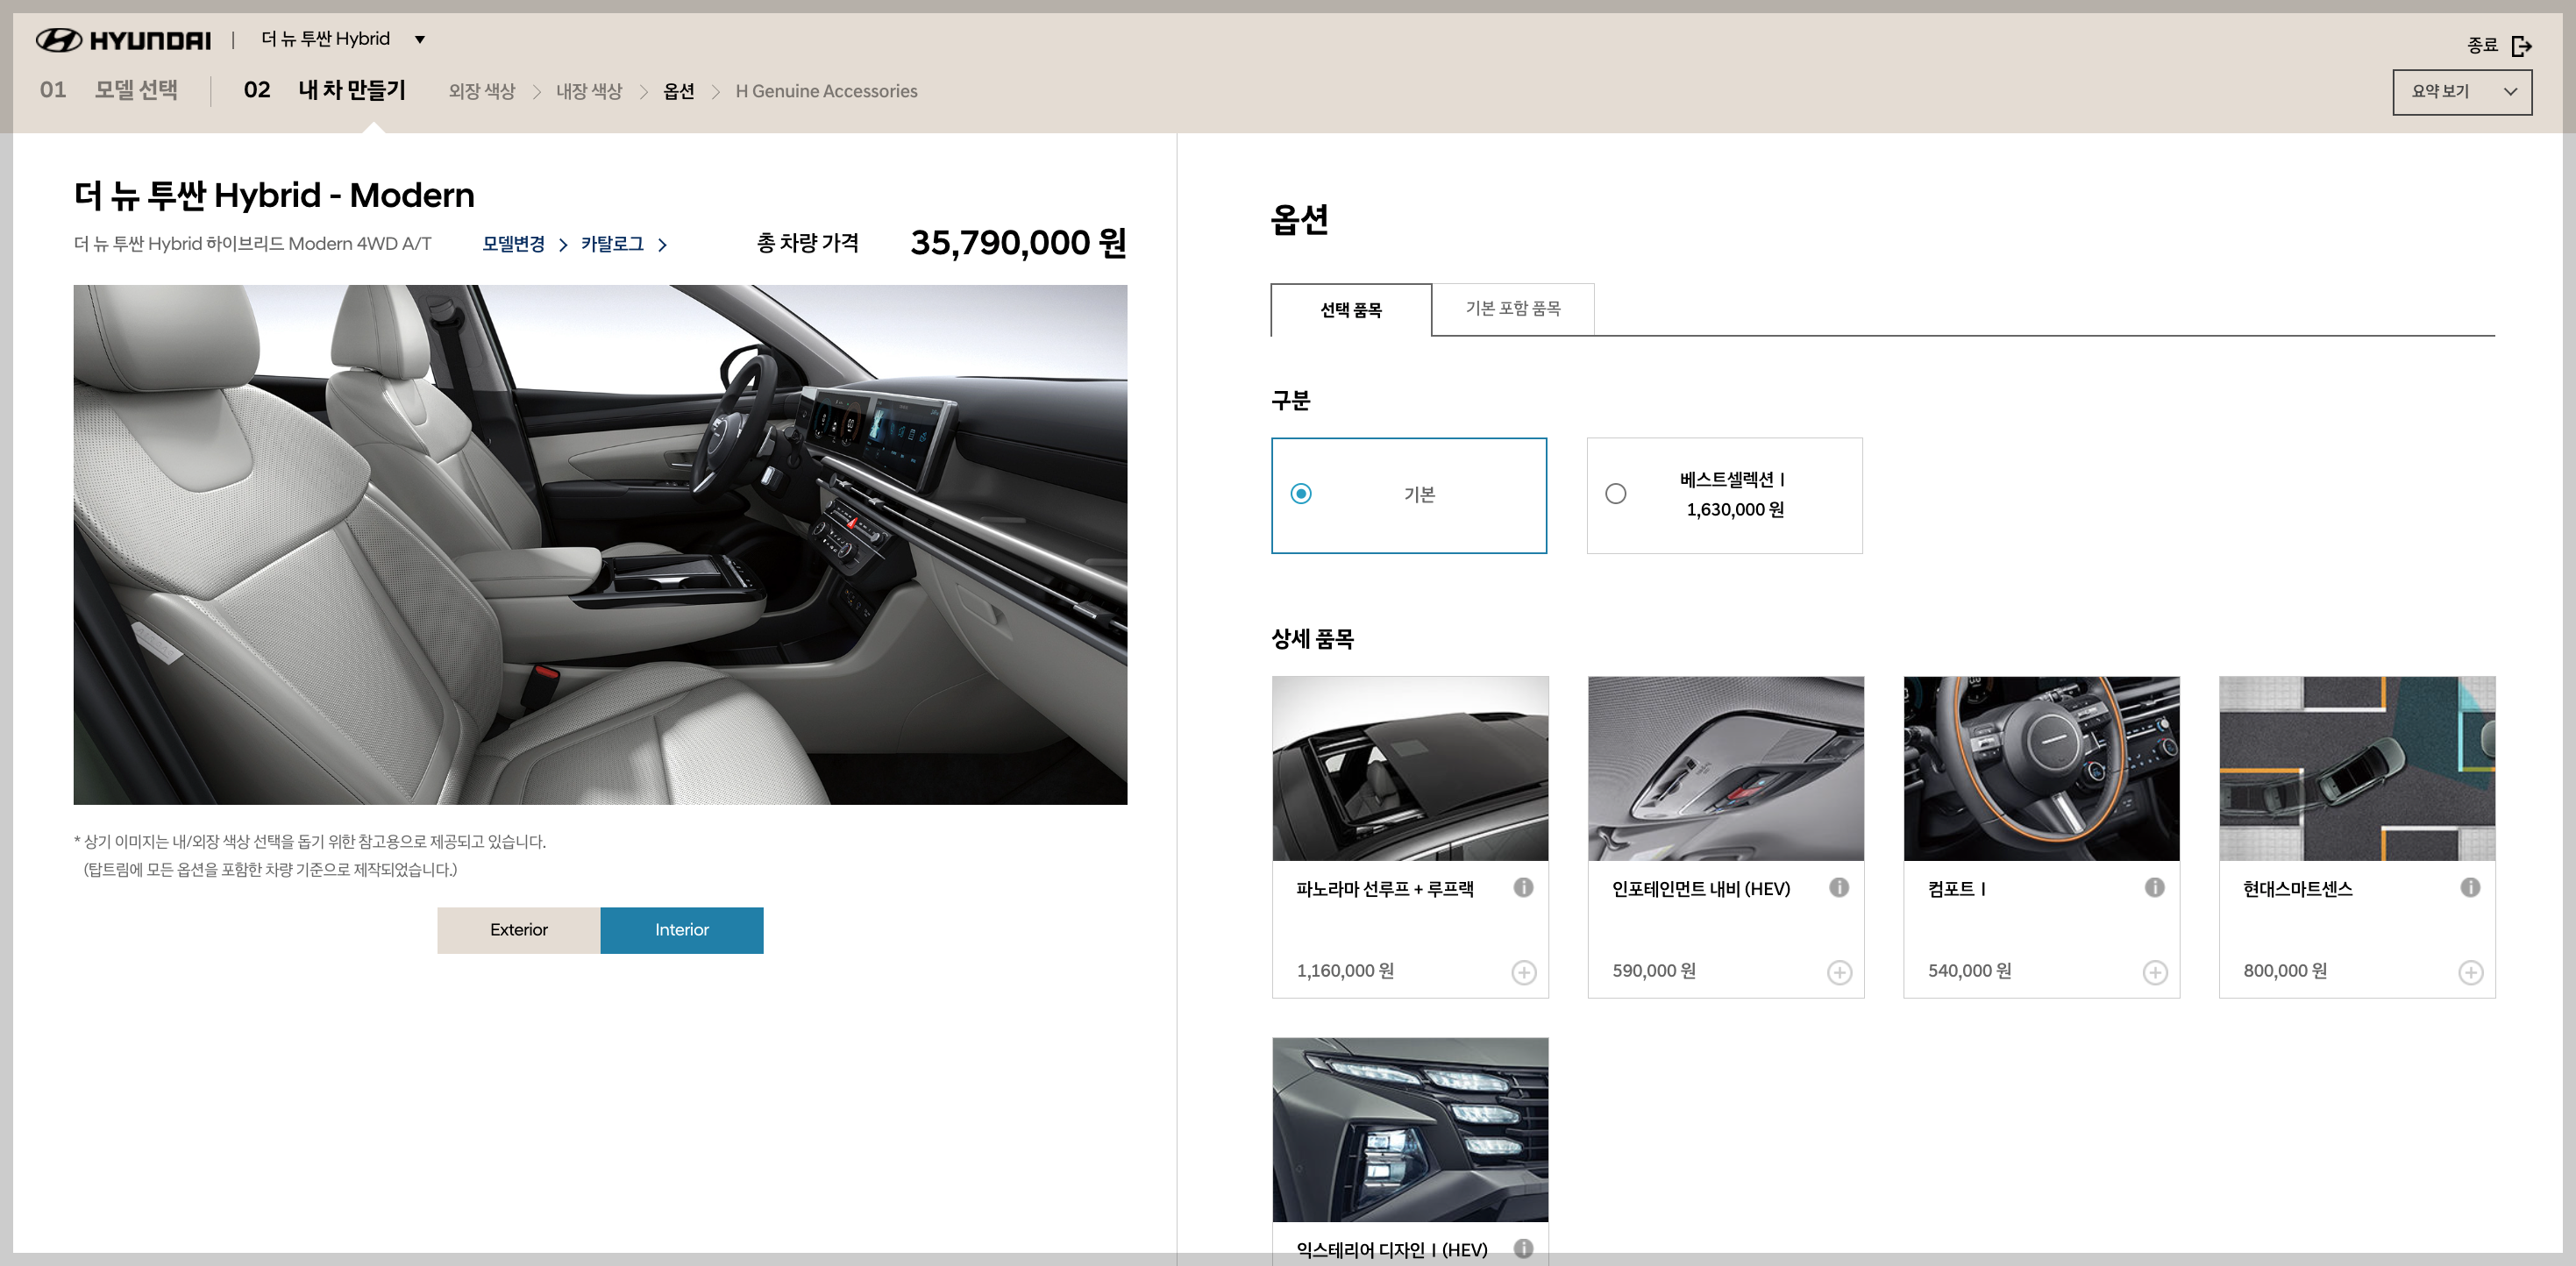Open the 더 뉴 투싼 Hybrid model dropdown
This screenshot has width=2576, height=1266.
(x=420, y=40)
